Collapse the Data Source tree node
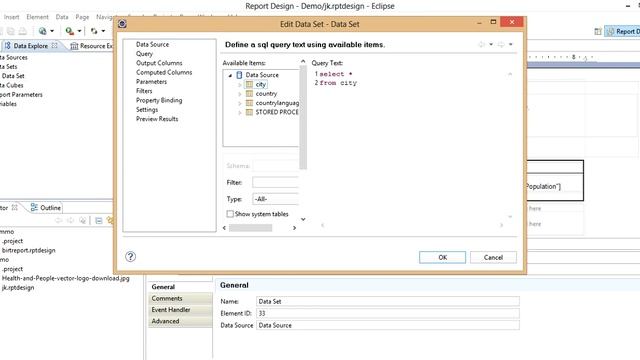This screenshot has width=640, height=360. pyautogui.click(x=230, y=75)
